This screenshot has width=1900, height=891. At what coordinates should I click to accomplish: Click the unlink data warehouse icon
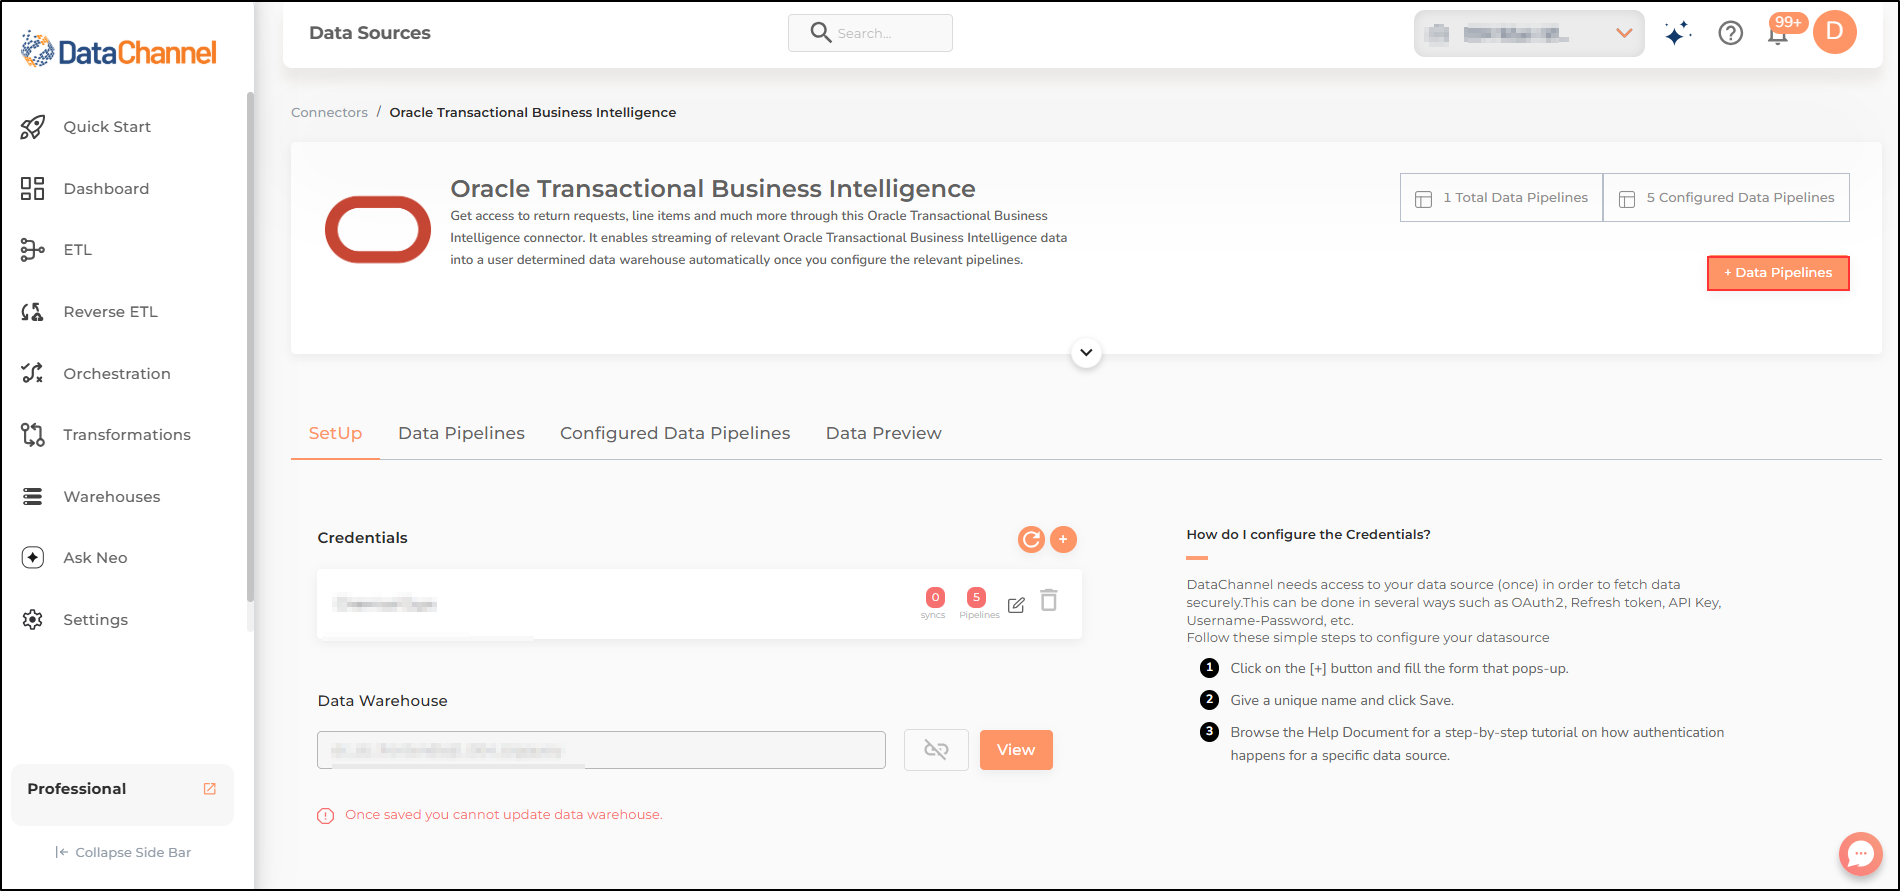(x=936, y=750)
